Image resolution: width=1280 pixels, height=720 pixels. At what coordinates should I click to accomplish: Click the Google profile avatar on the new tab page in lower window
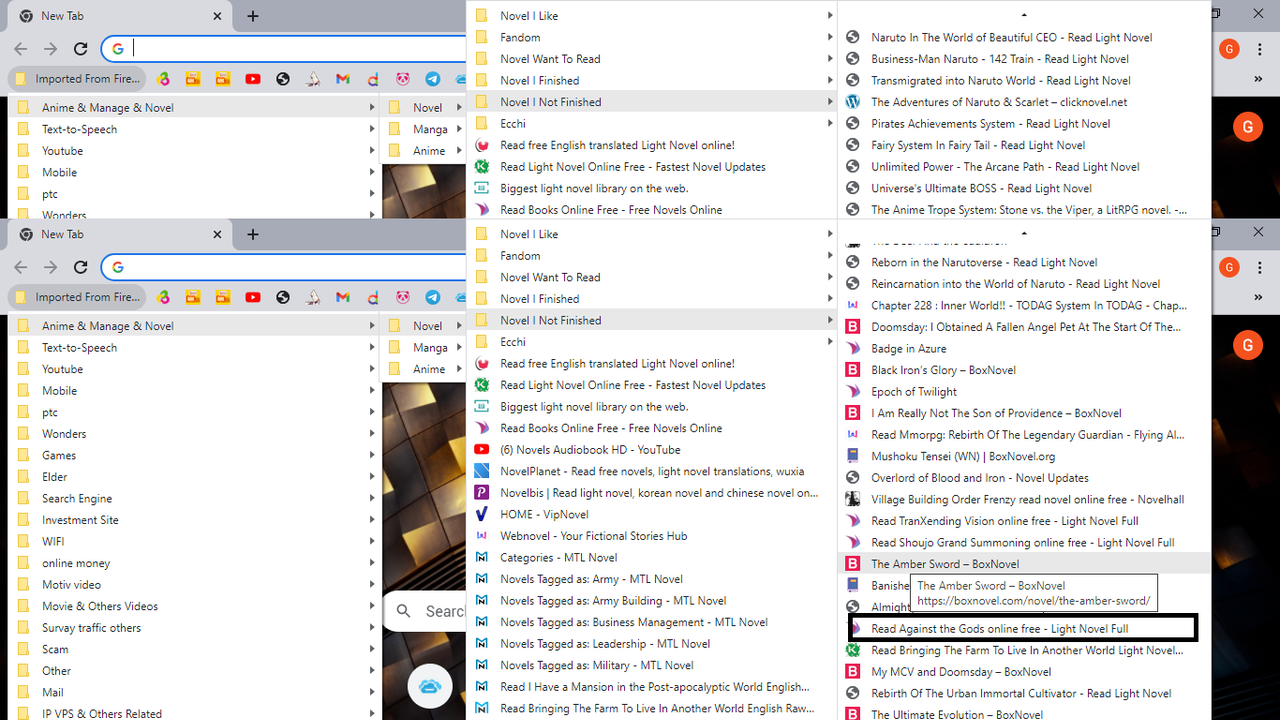point(1247,345)
